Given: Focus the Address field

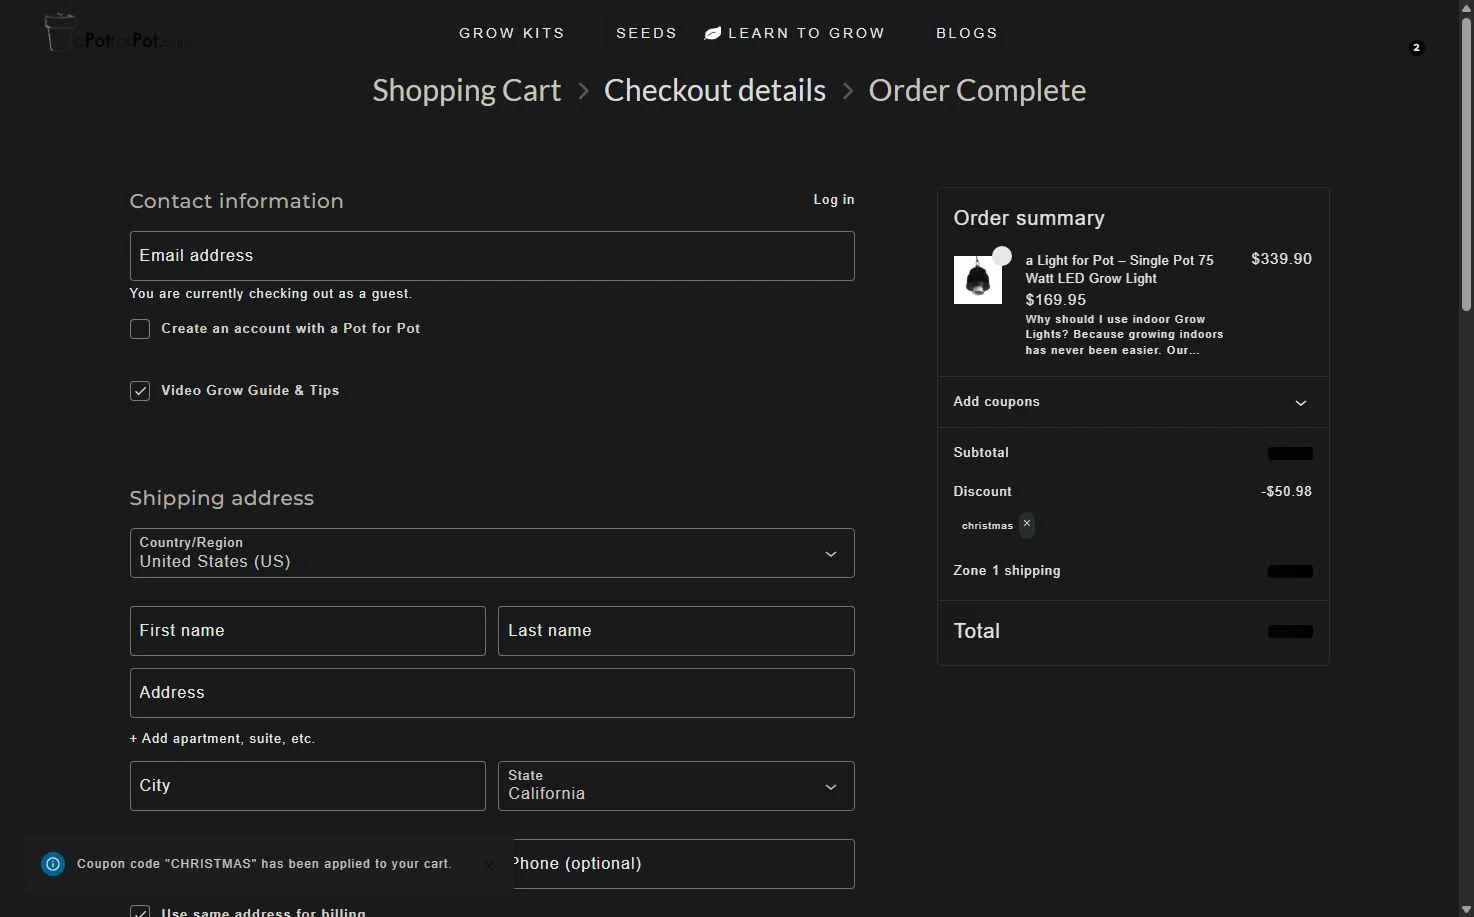Looking at the screenshot, I should pyautogui.click(x=492, y=693).
